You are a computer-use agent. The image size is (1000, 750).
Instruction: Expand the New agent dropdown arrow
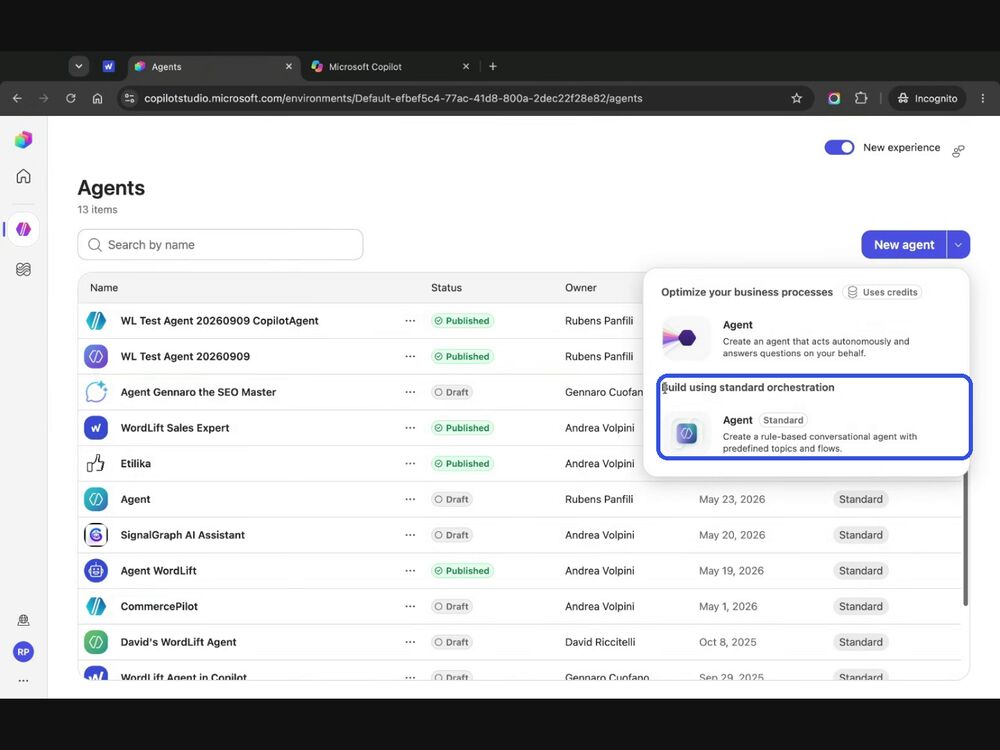(x=959, y=245)
